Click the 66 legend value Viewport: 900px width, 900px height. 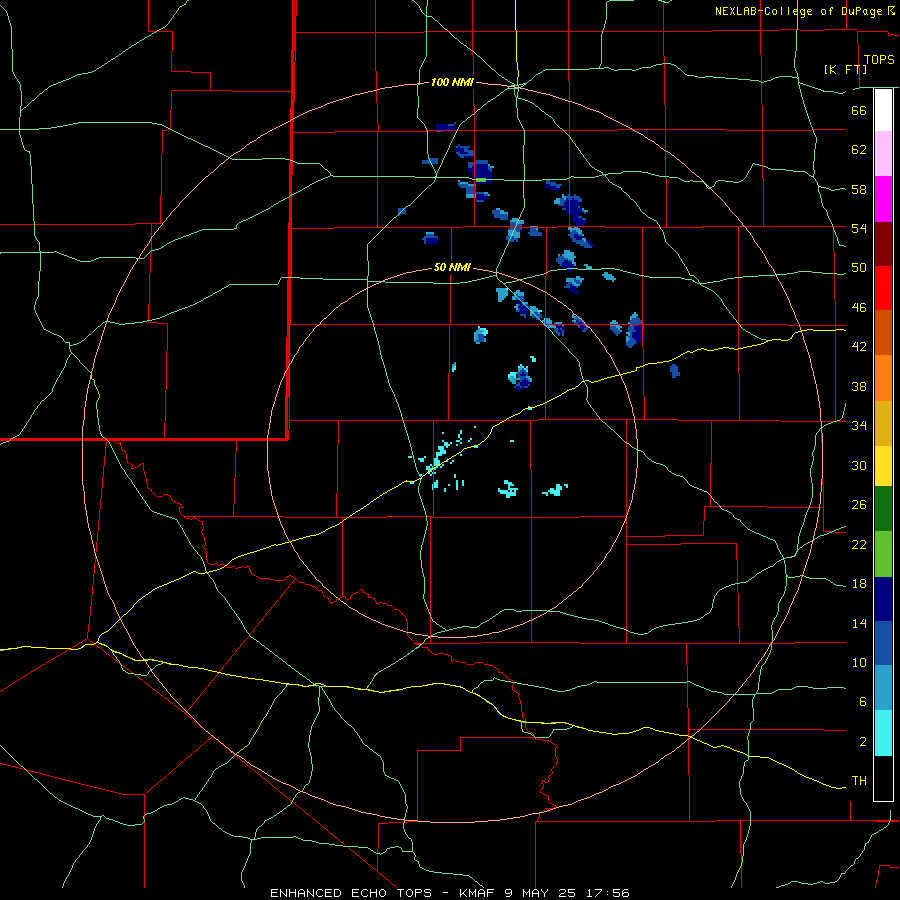point(859,110)
